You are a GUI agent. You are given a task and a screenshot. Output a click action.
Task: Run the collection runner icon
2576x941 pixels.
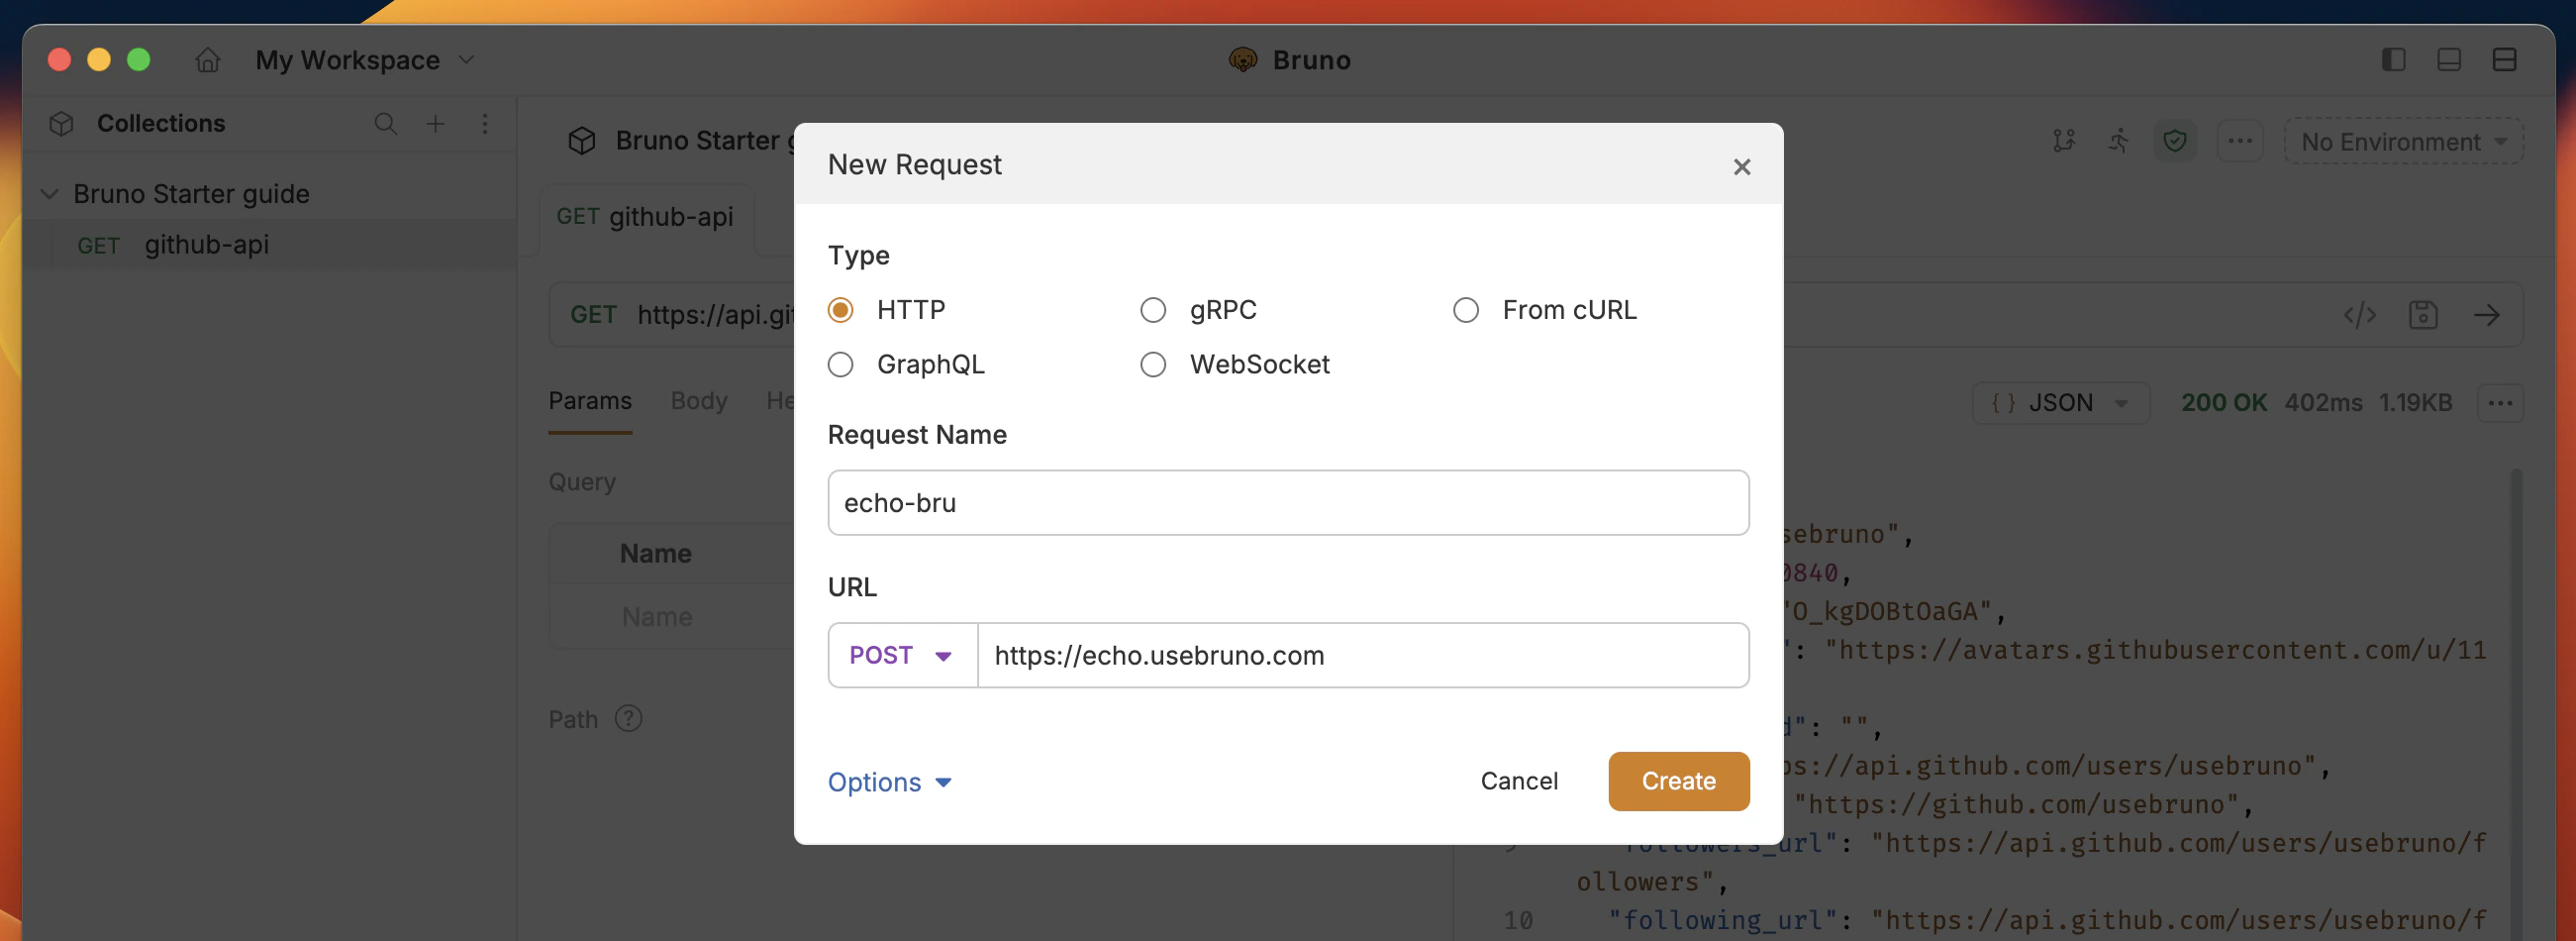[x=2119, y=141]
